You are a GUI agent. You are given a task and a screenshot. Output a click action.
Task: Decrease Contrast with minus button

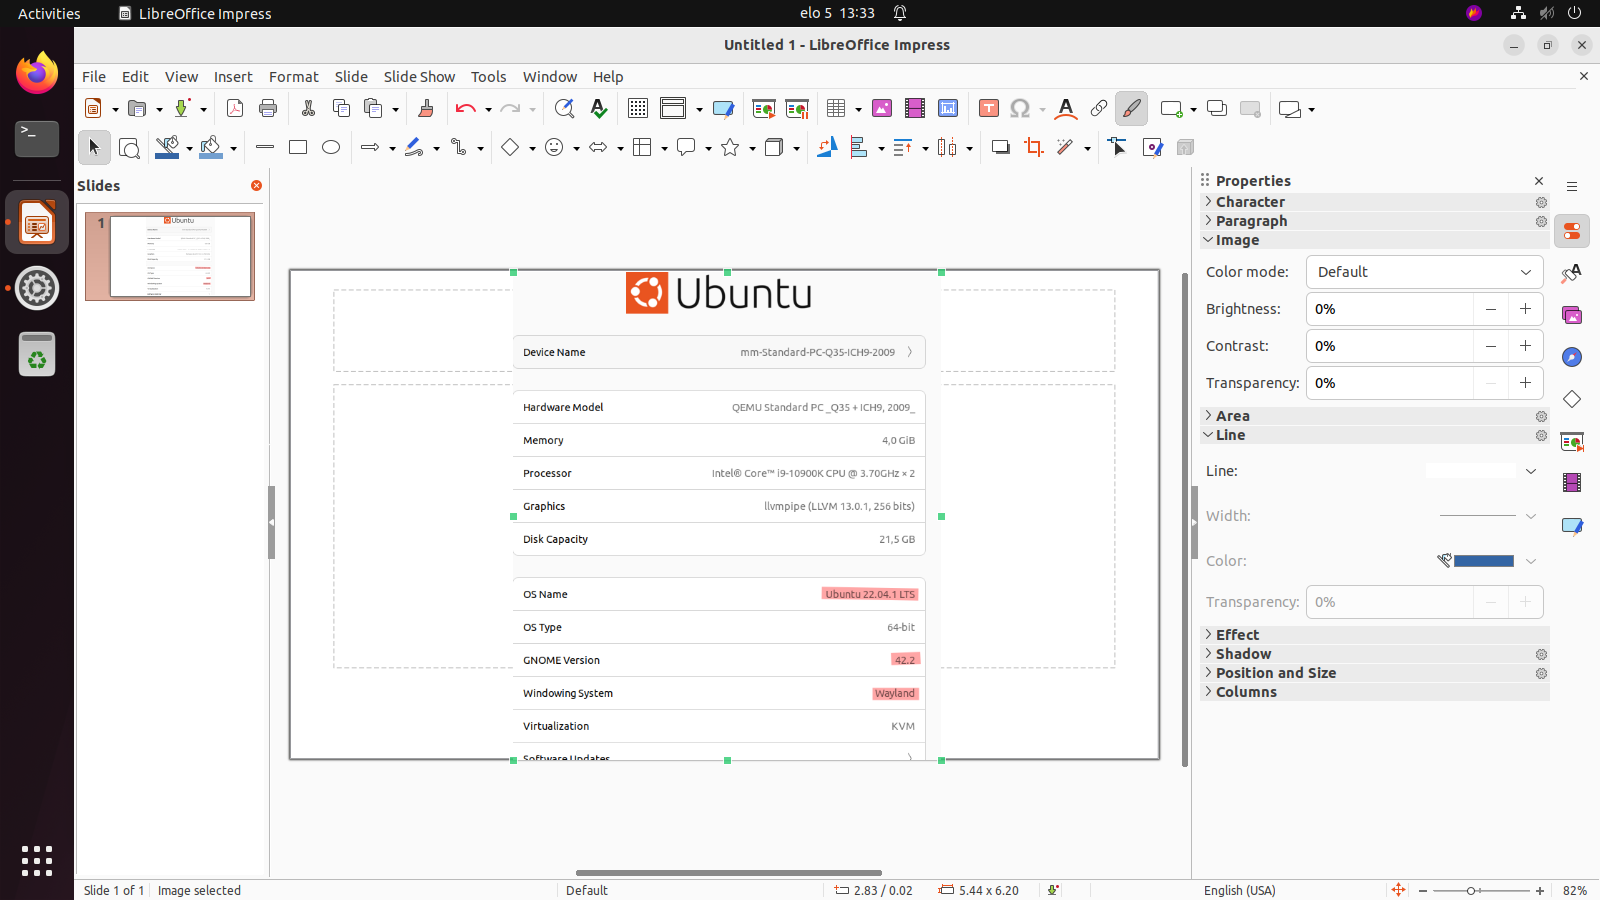[x=1491, y=346]
